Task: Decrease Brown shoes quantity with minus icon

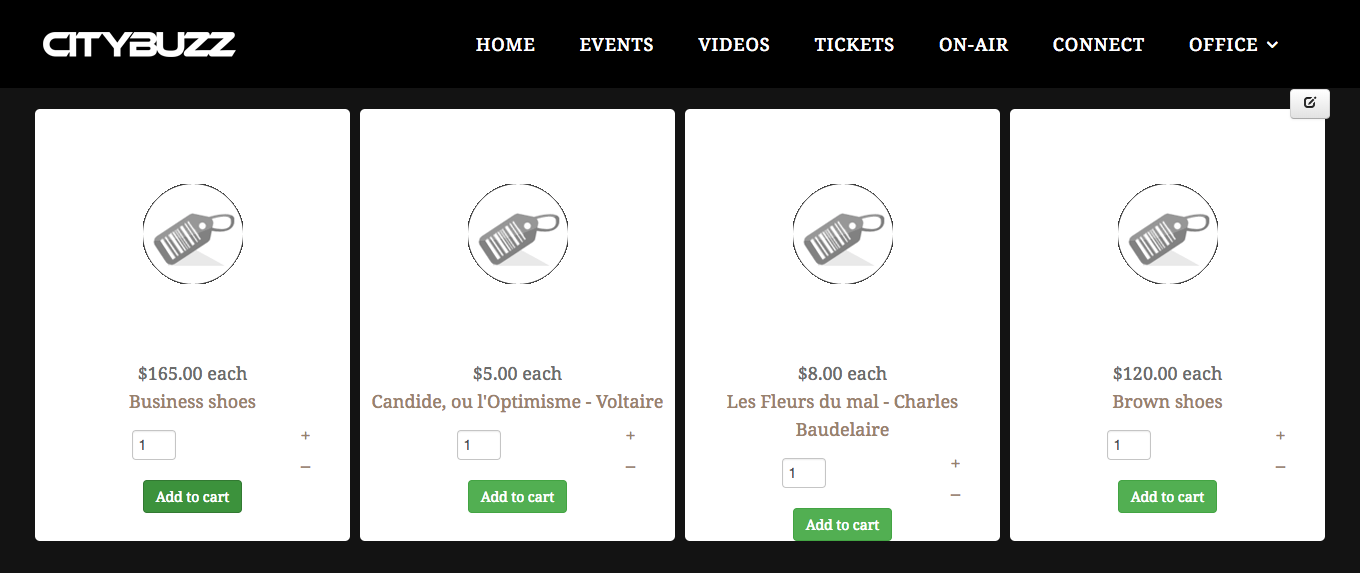Action: tap(1280, 467)
